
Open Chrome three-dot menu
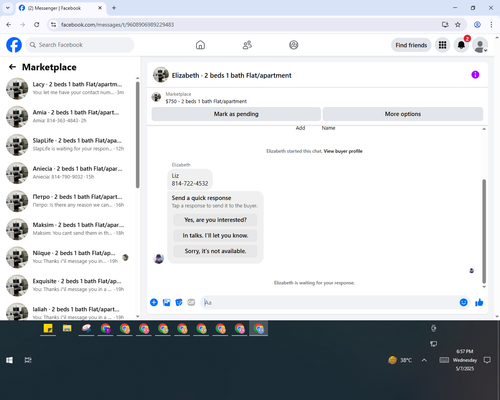491,25
